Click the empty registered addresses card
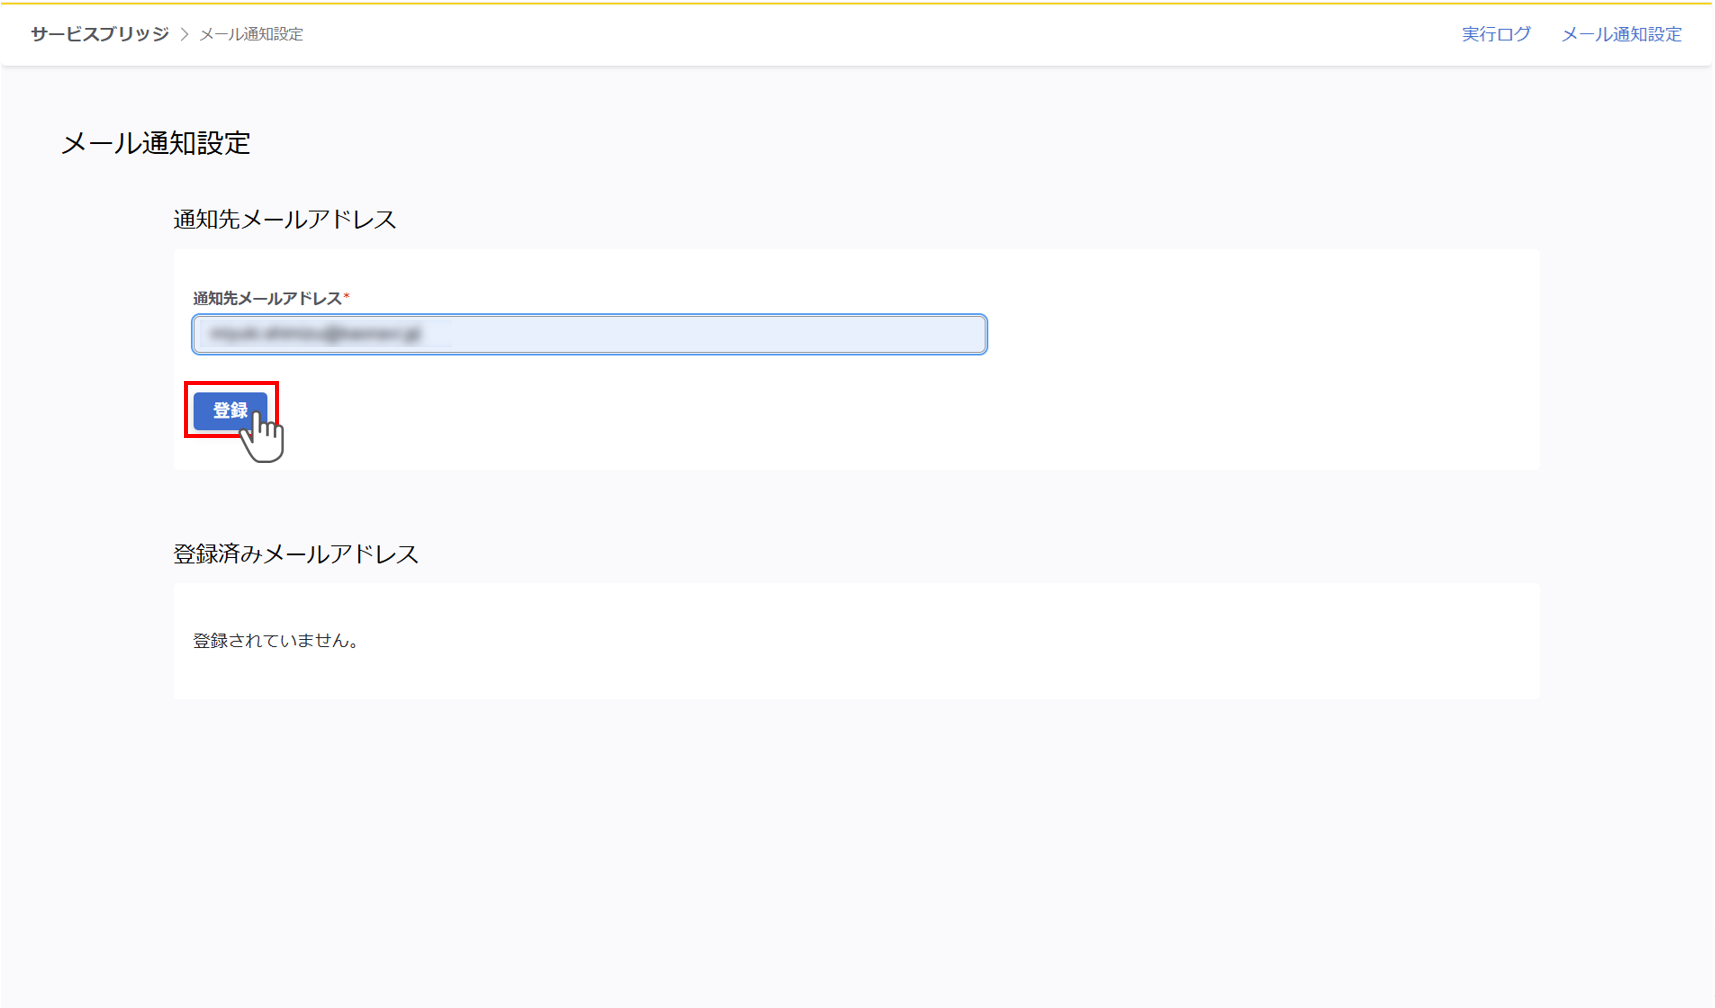This screenshot has height=1008, width=1715. click(900, 640)
